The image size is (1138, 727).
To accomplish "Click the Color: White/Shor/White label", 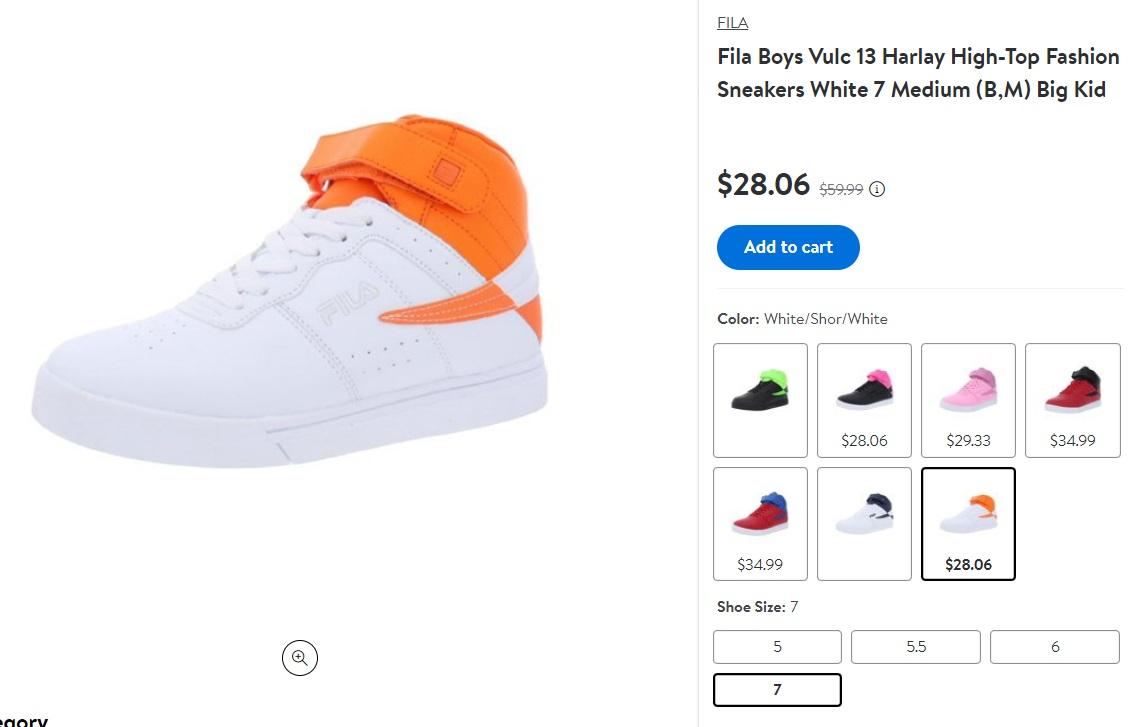I will coord(802,319).
